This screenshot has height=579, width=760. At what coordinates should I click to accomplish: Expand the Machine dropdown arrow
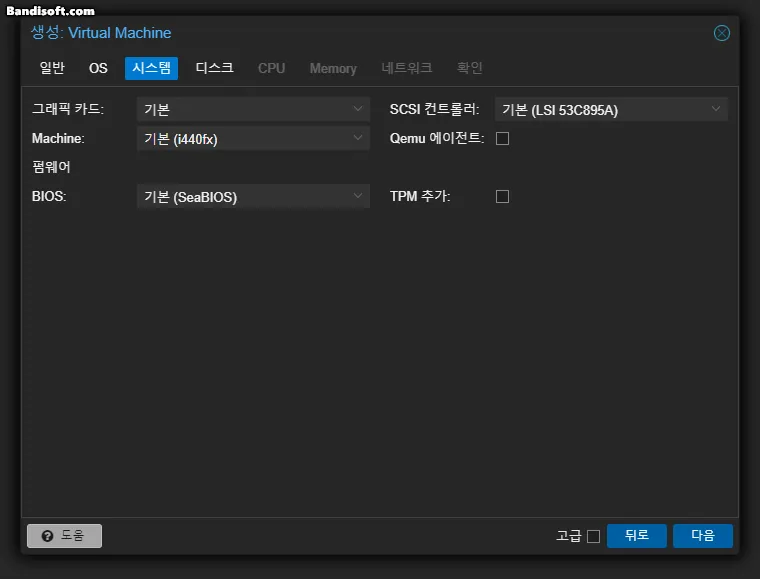click(x=358, y=138)
